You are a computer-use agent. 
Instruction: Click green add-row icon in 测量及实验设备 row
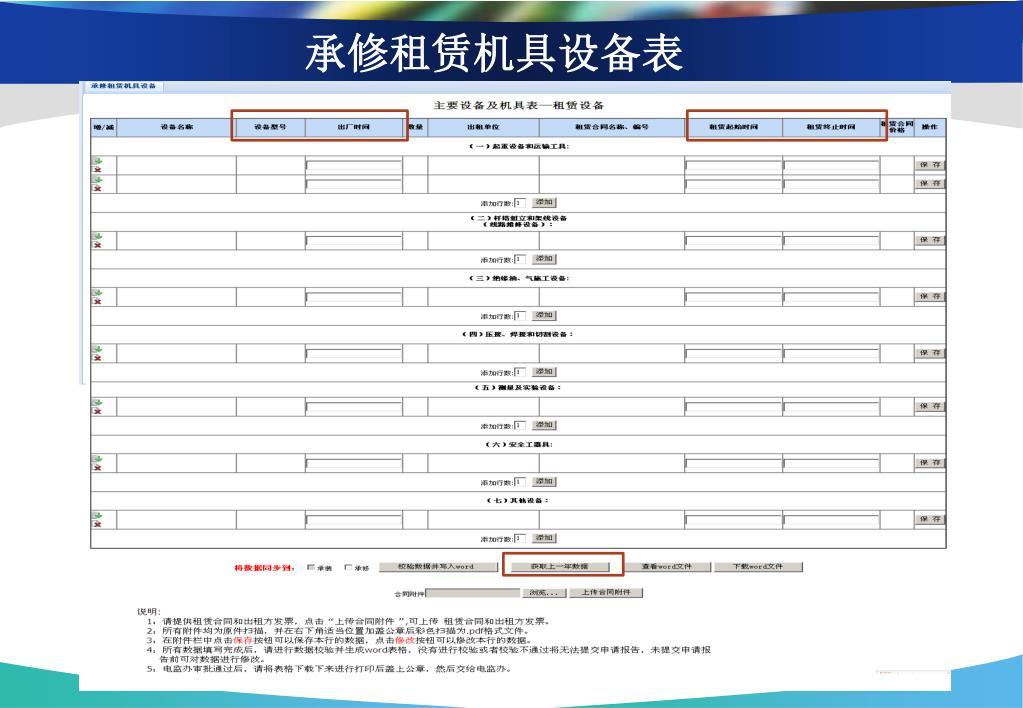tap(98, 403)
